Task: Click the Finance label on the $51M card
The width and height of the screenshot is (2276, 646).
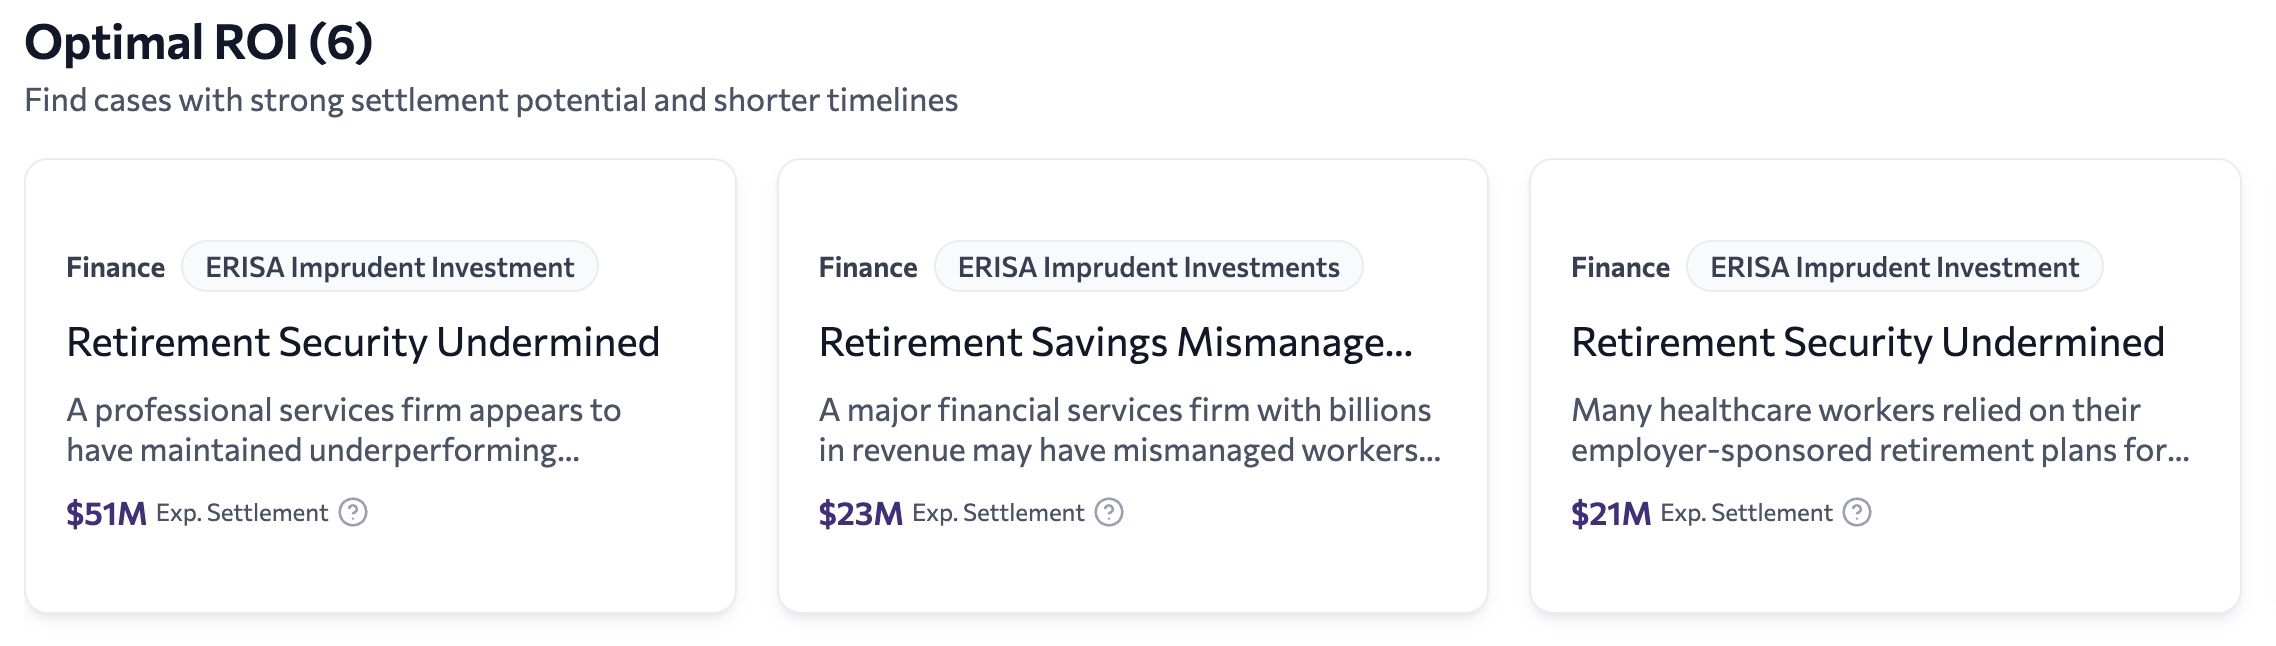Action: click(115, 268)
